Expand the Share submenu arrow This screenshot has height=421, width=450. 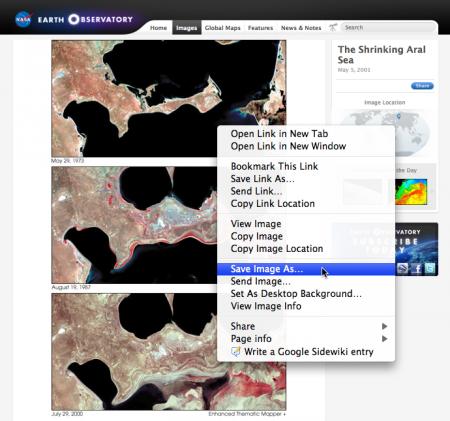[x=385, y=326]
